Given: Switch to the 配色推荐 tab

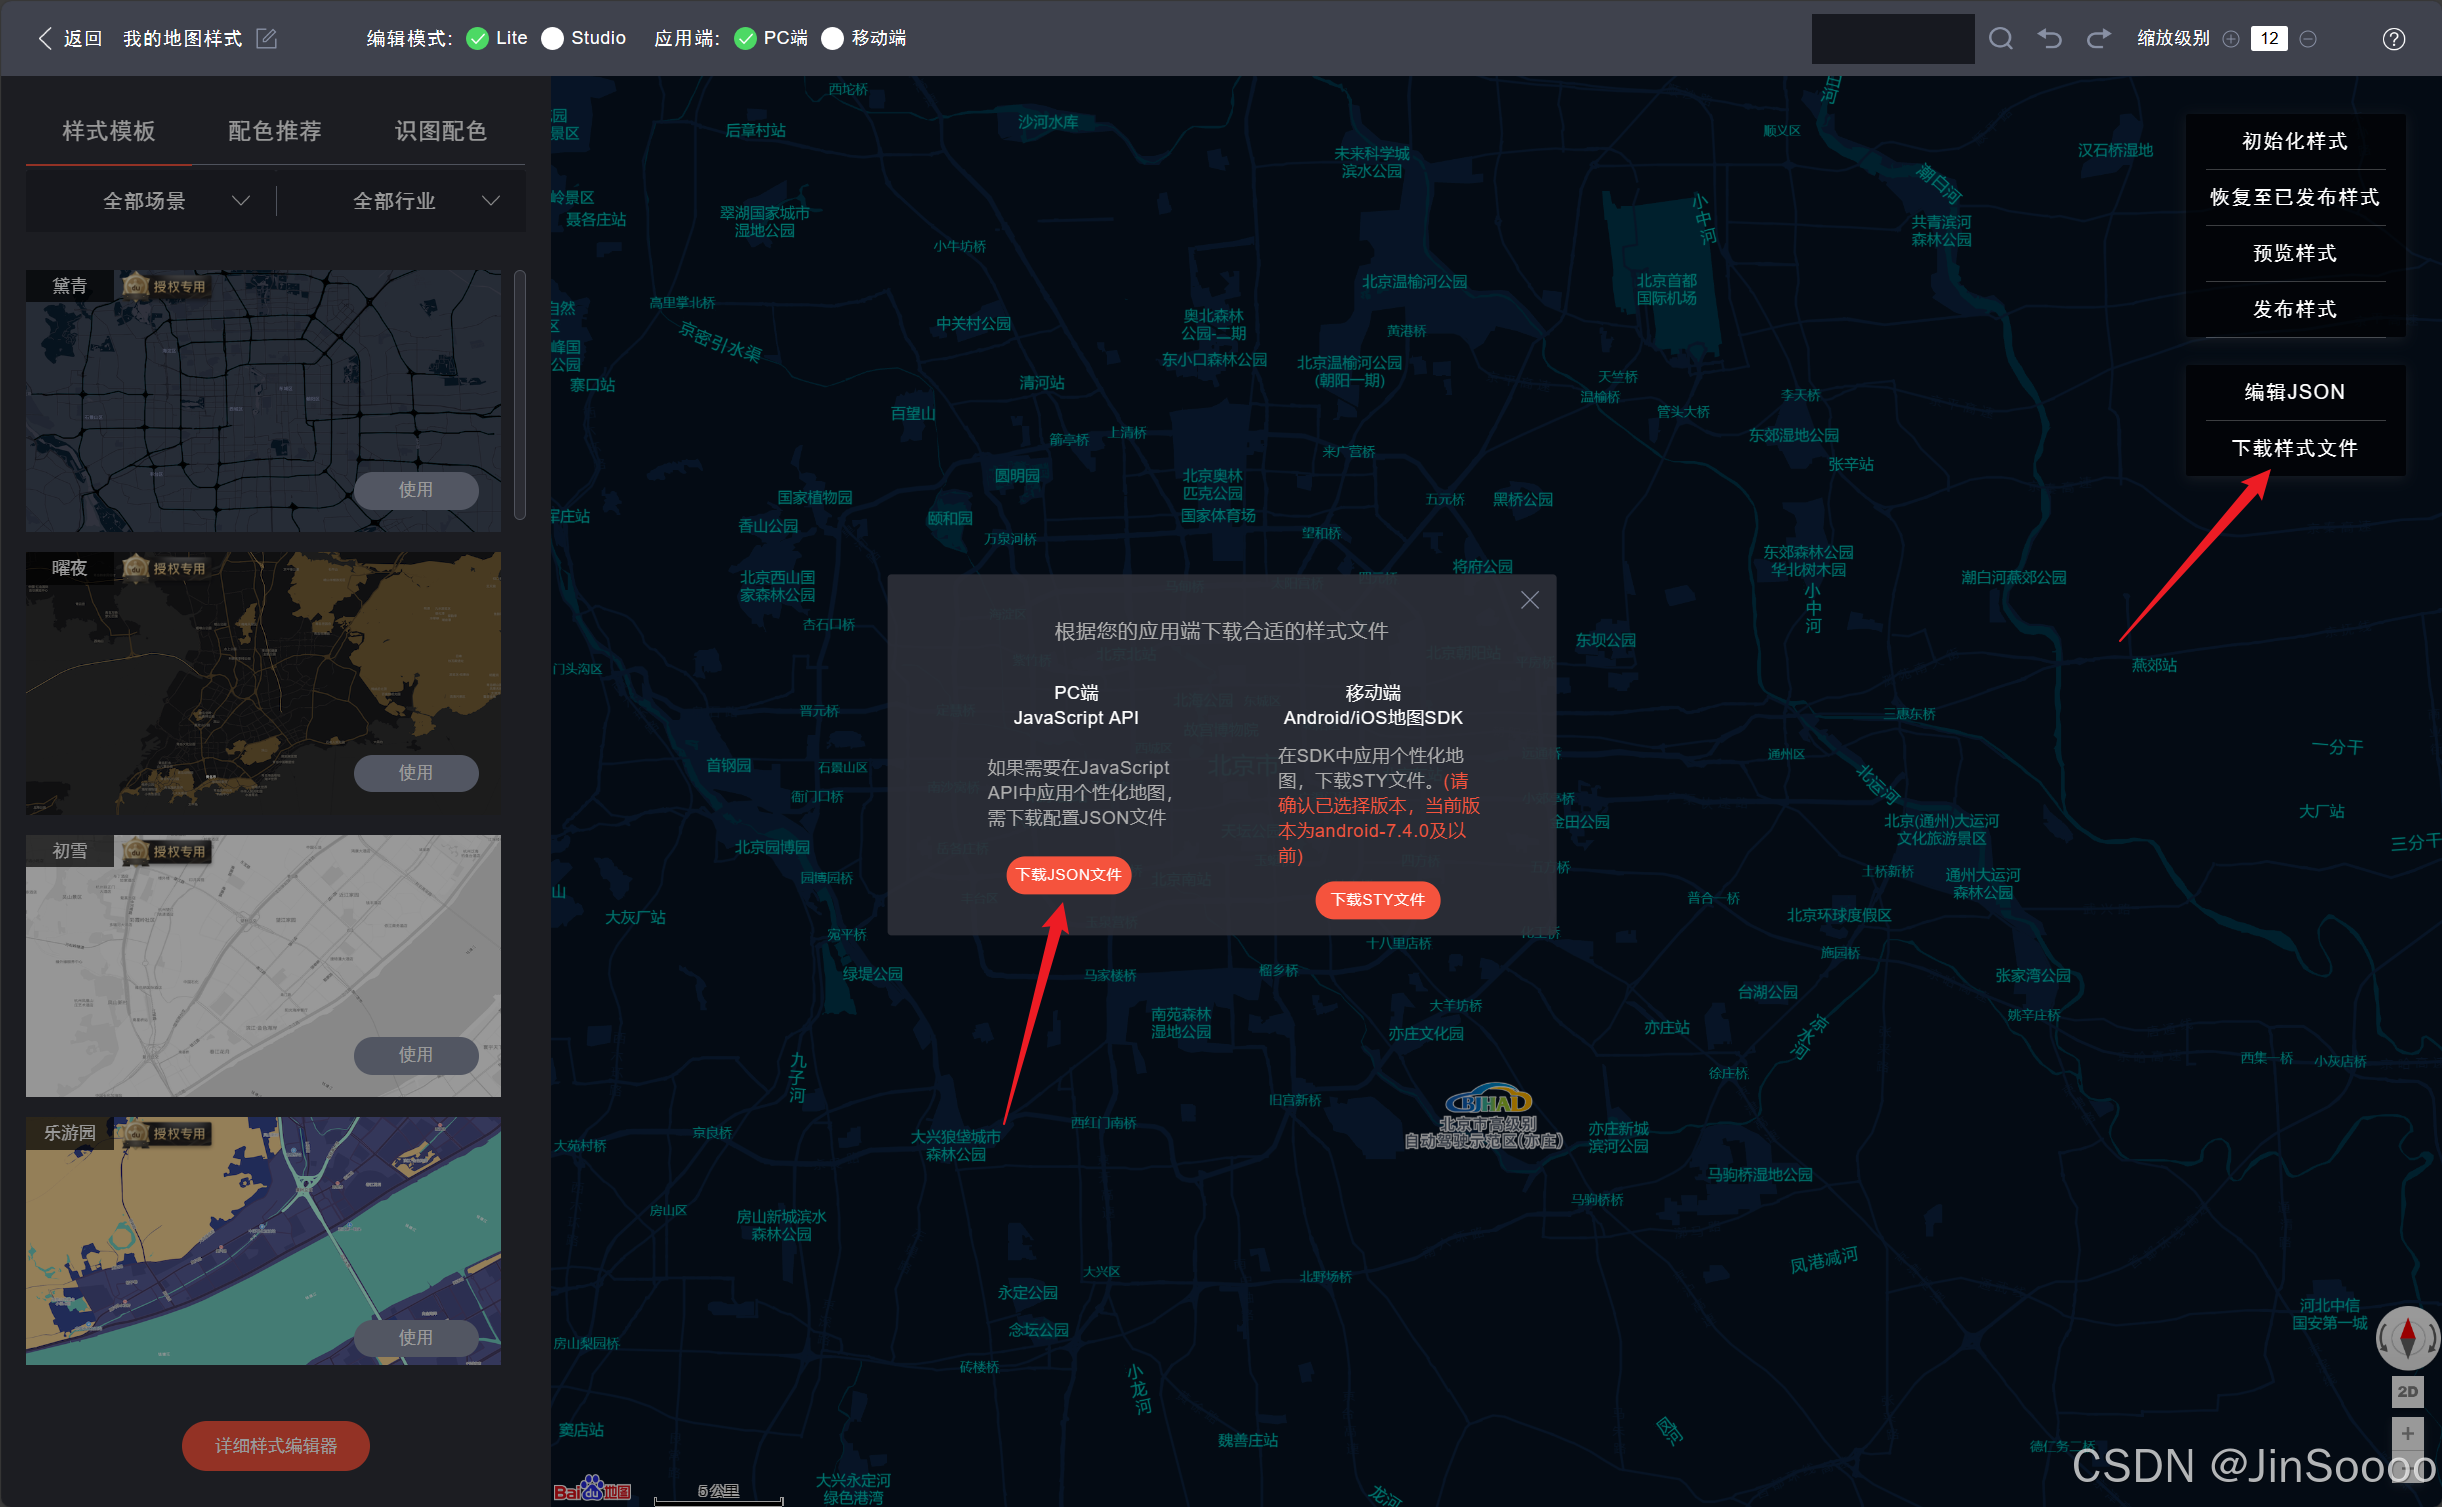Looking at the screenshot, I should tap(274, 130).
